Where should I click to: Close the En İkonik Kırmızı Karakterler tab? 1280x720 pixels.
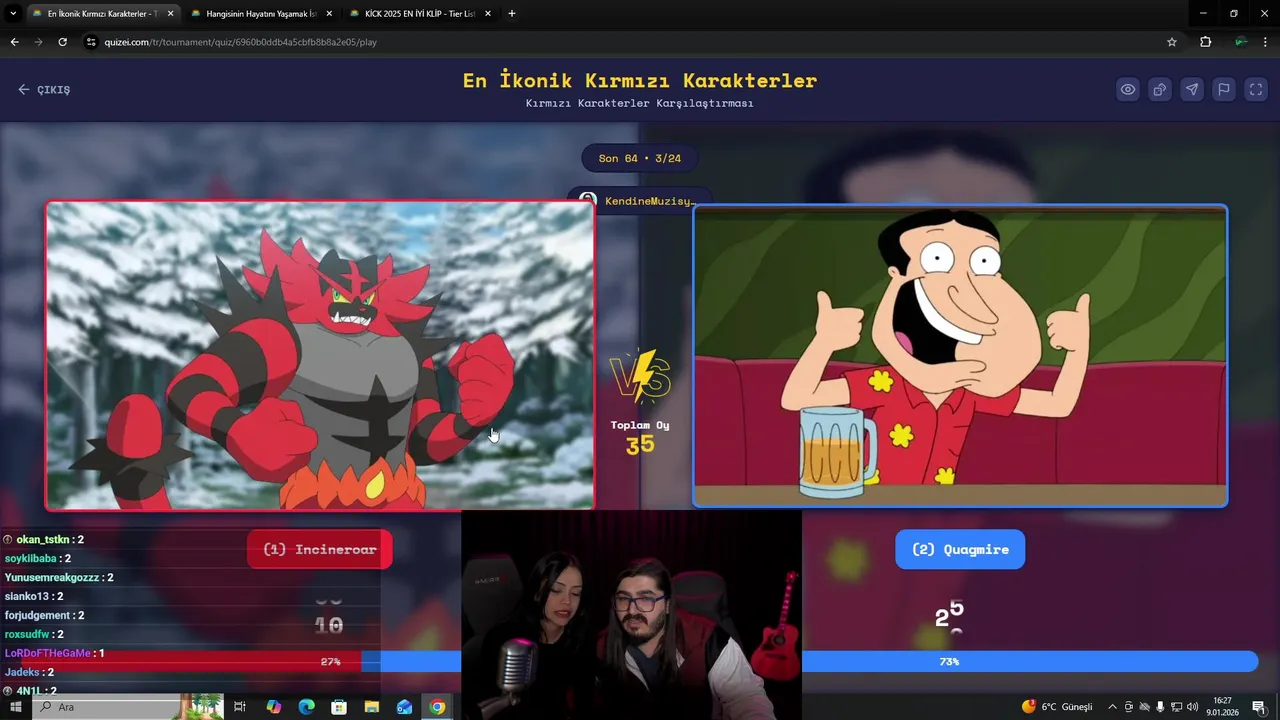[170, 13]
